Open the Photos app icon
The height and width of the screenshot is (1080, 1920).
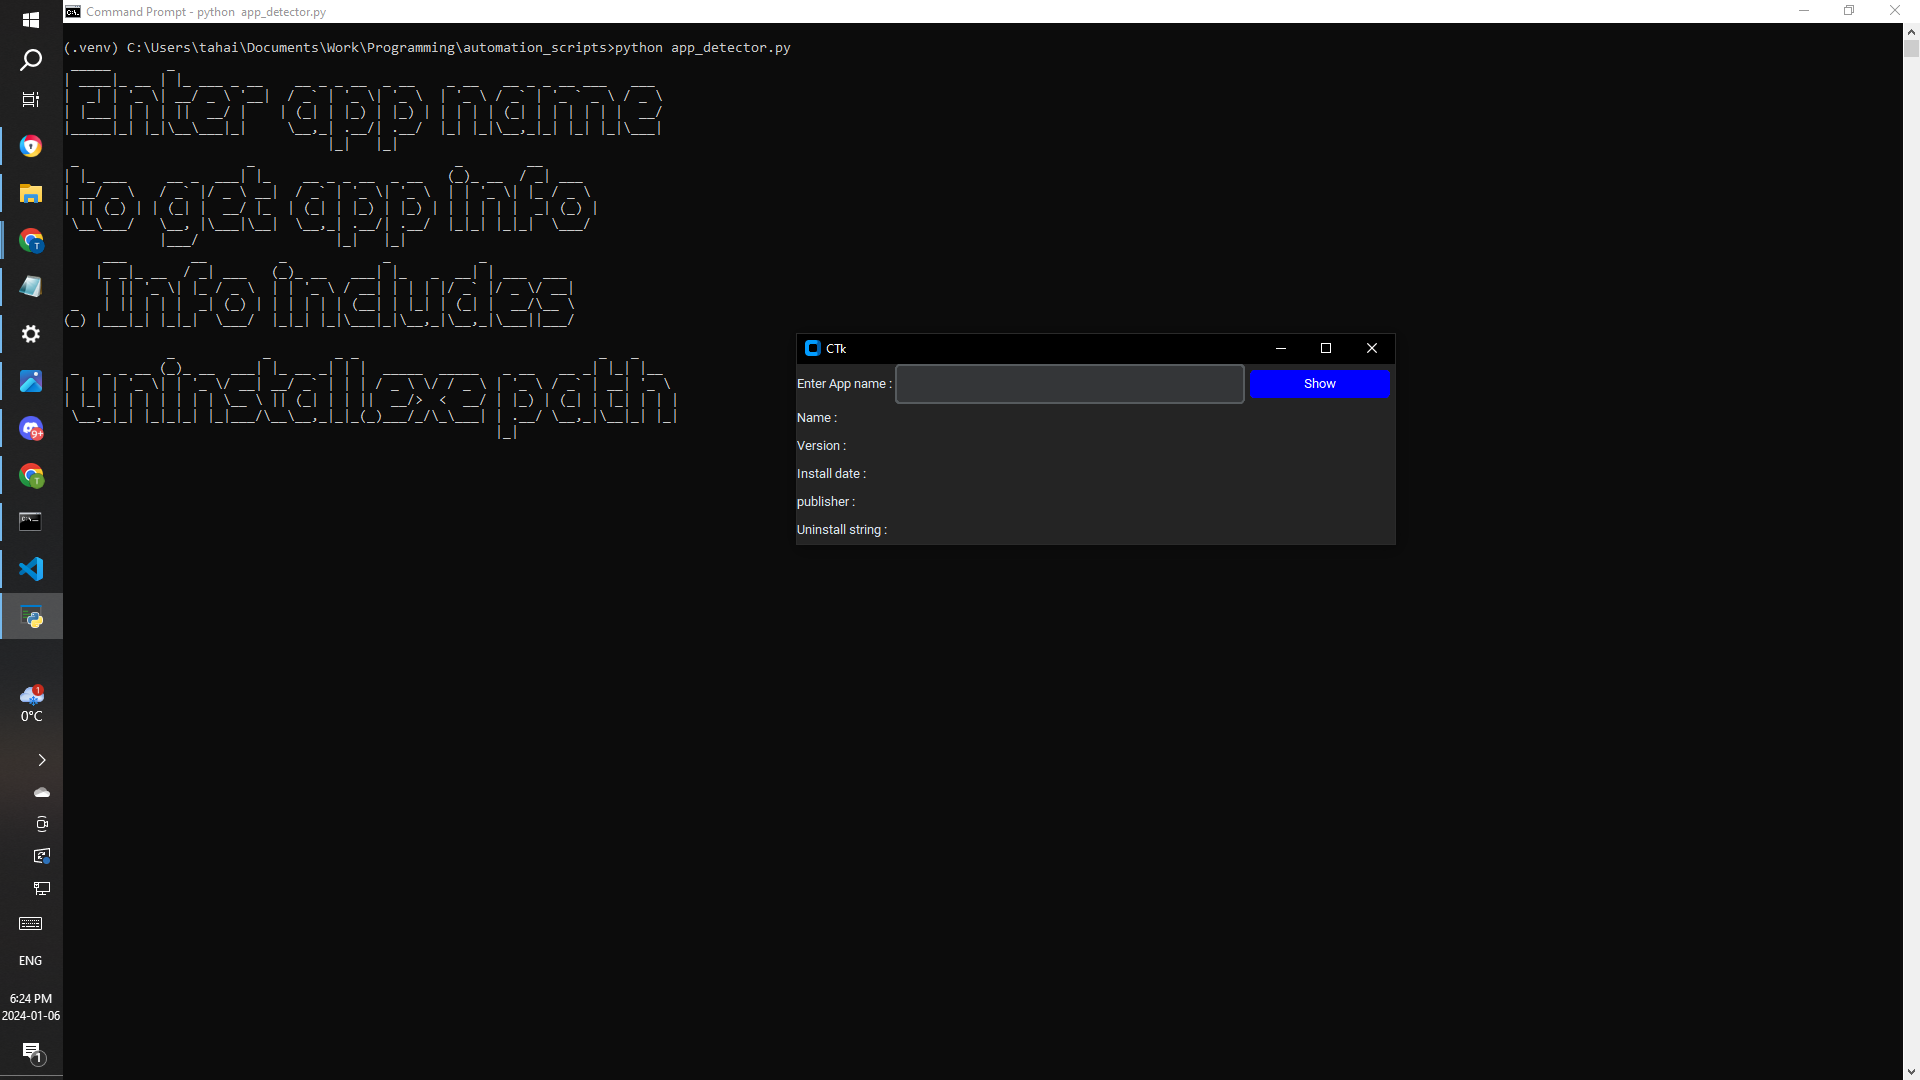click(x=31, y=381)
